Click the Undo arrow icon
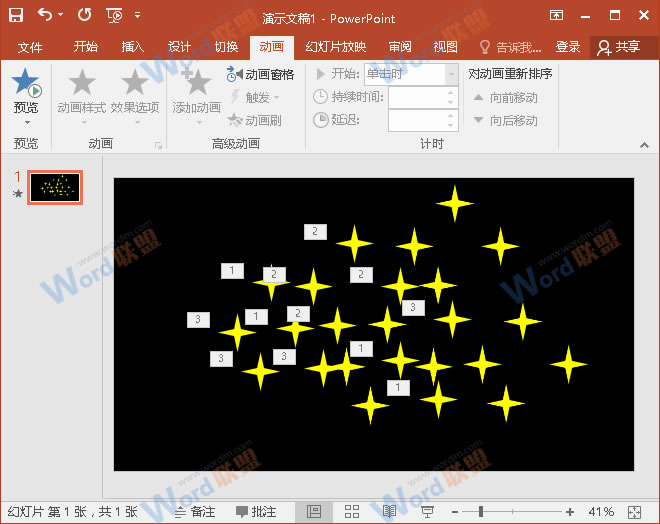 pos(45,15)
